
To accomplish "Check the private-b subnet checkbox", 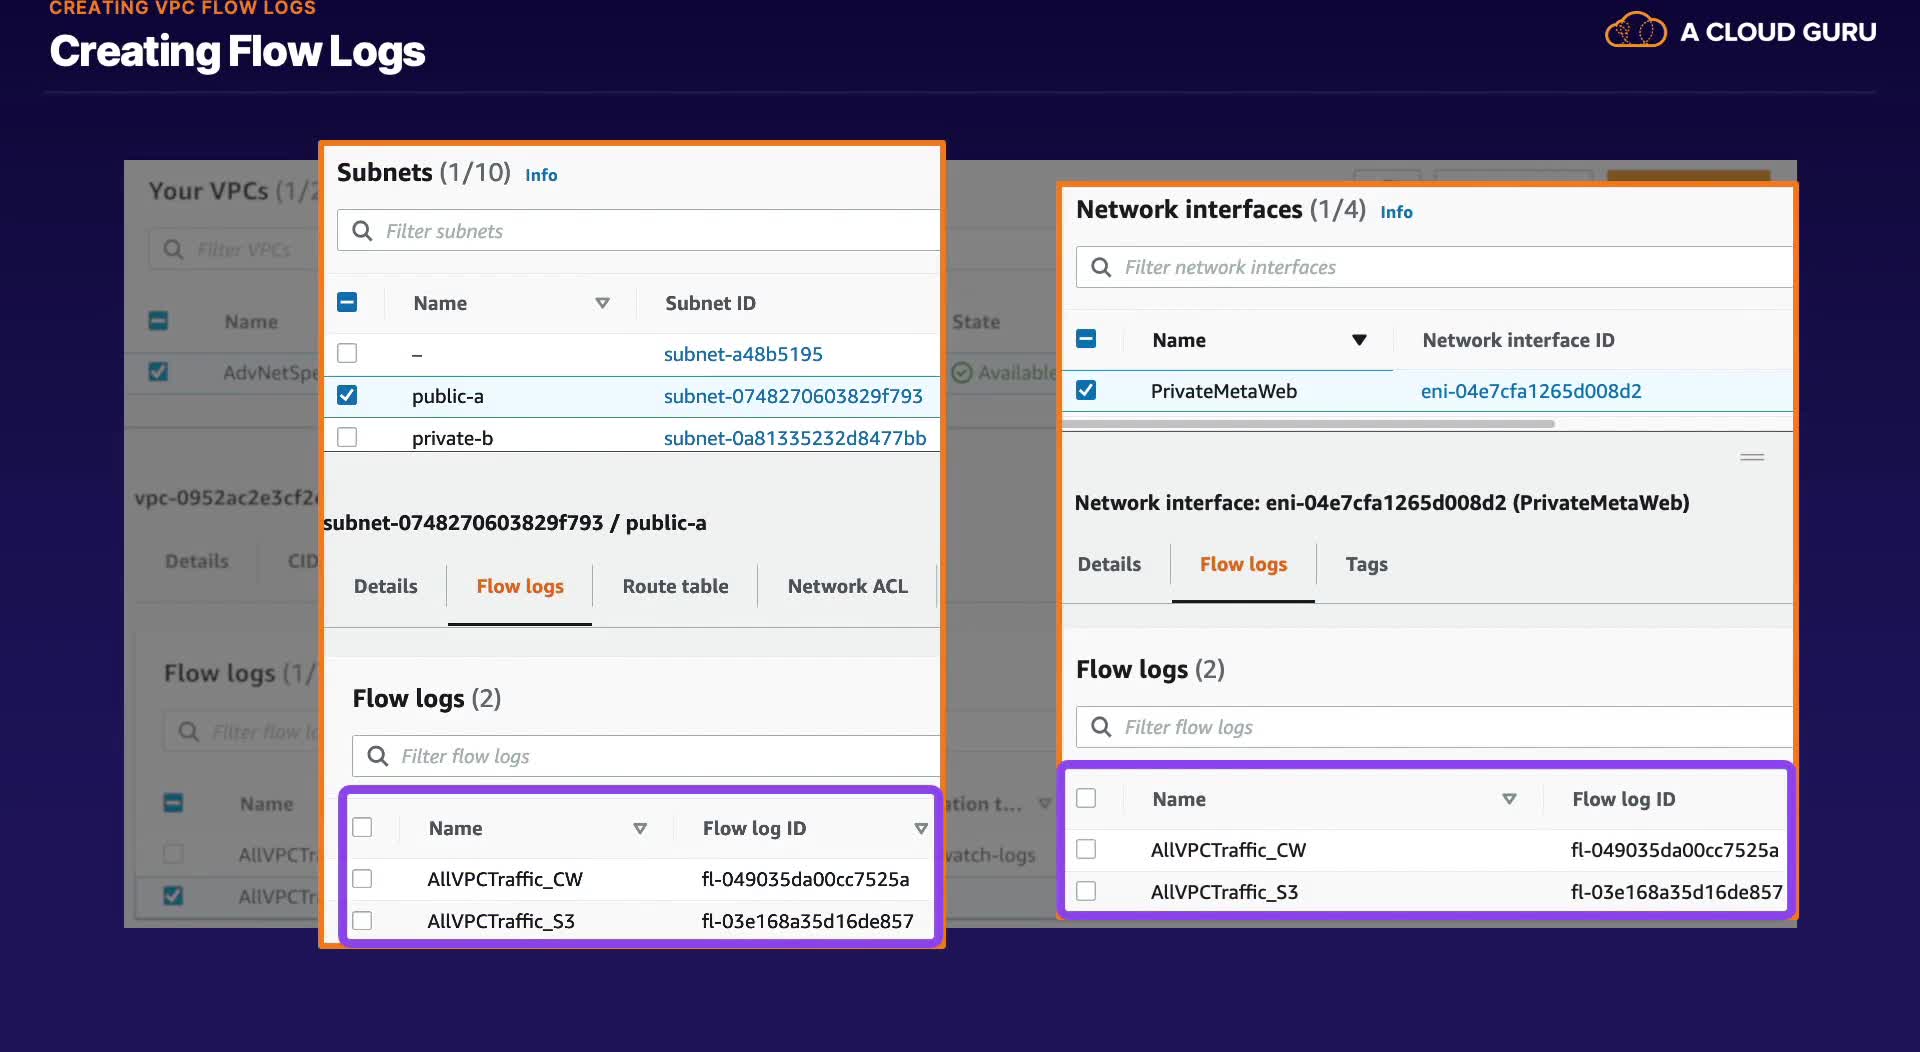I will [347, 437].
